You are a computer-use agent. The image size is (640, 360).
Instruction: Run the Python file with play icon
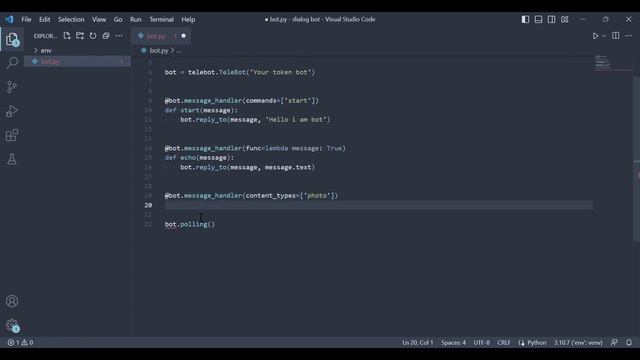pos(595,36)
